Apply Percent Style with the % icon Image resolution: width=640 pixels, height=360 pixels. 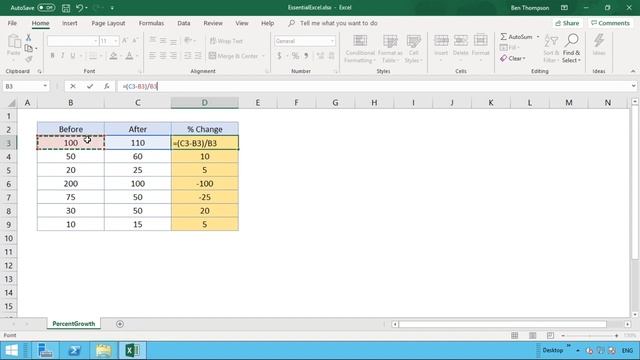click(295, 56)
